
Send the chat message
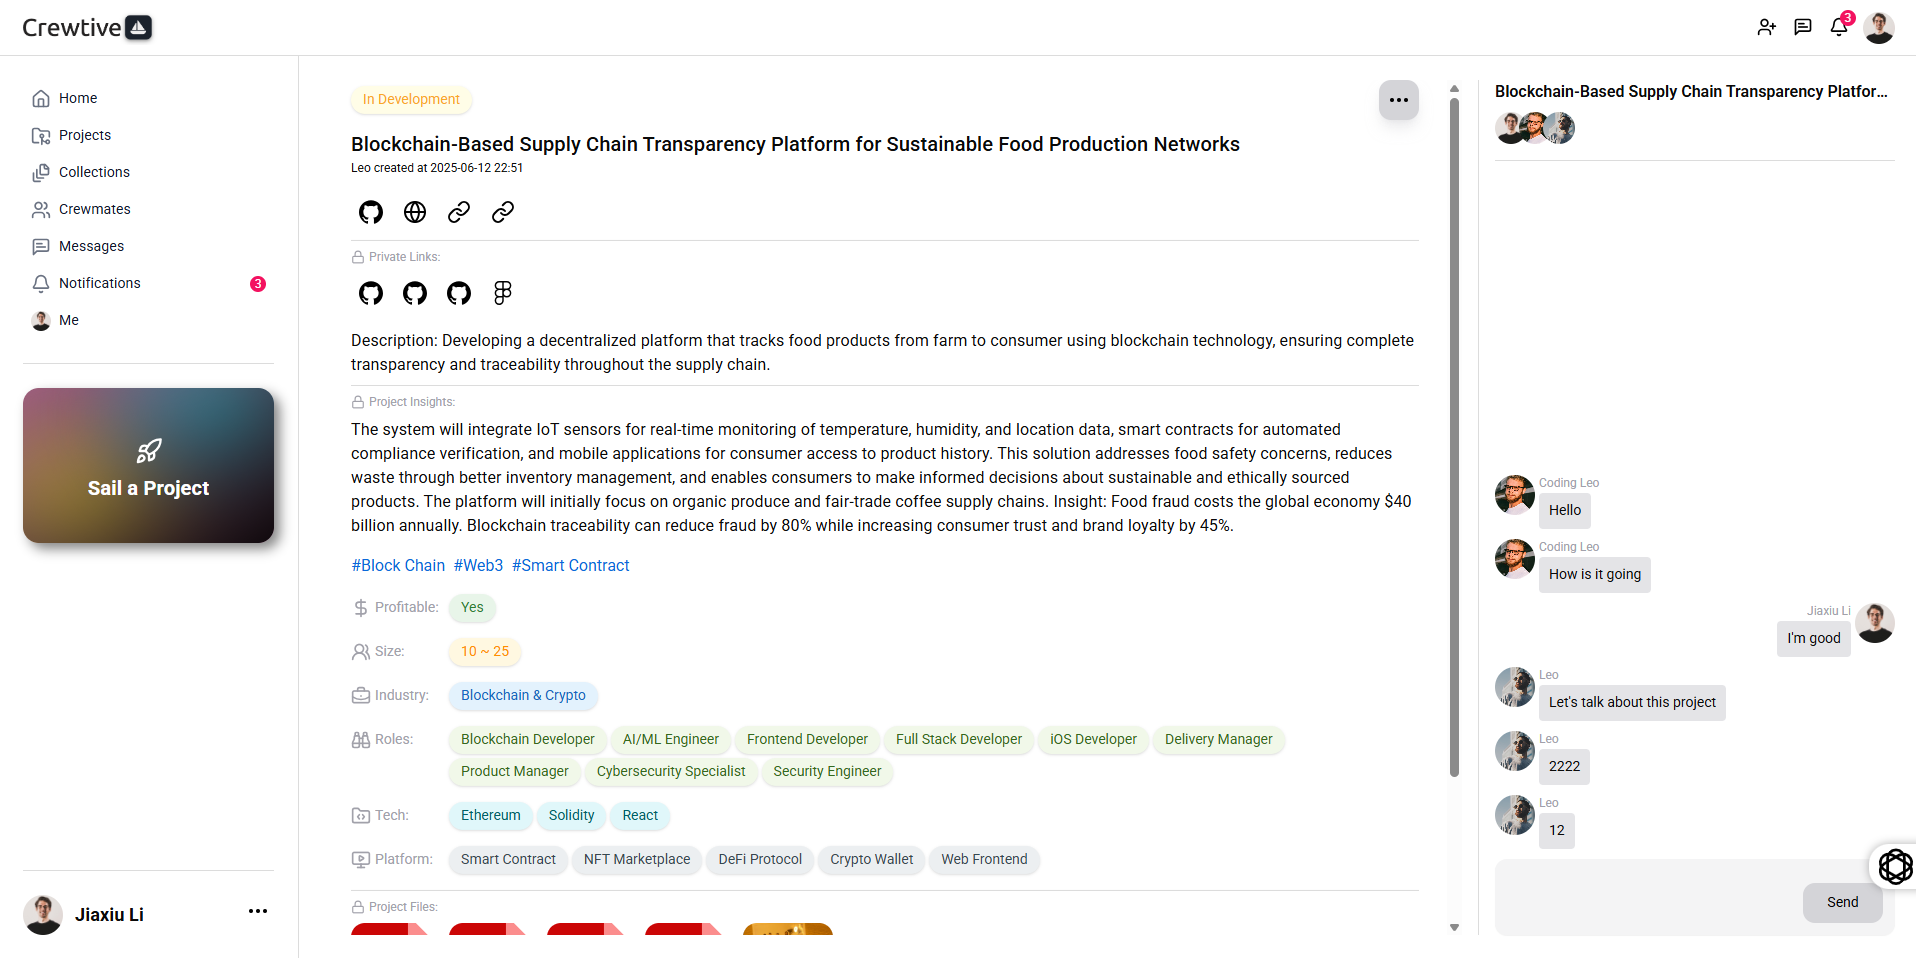(x=1842, y=902)
